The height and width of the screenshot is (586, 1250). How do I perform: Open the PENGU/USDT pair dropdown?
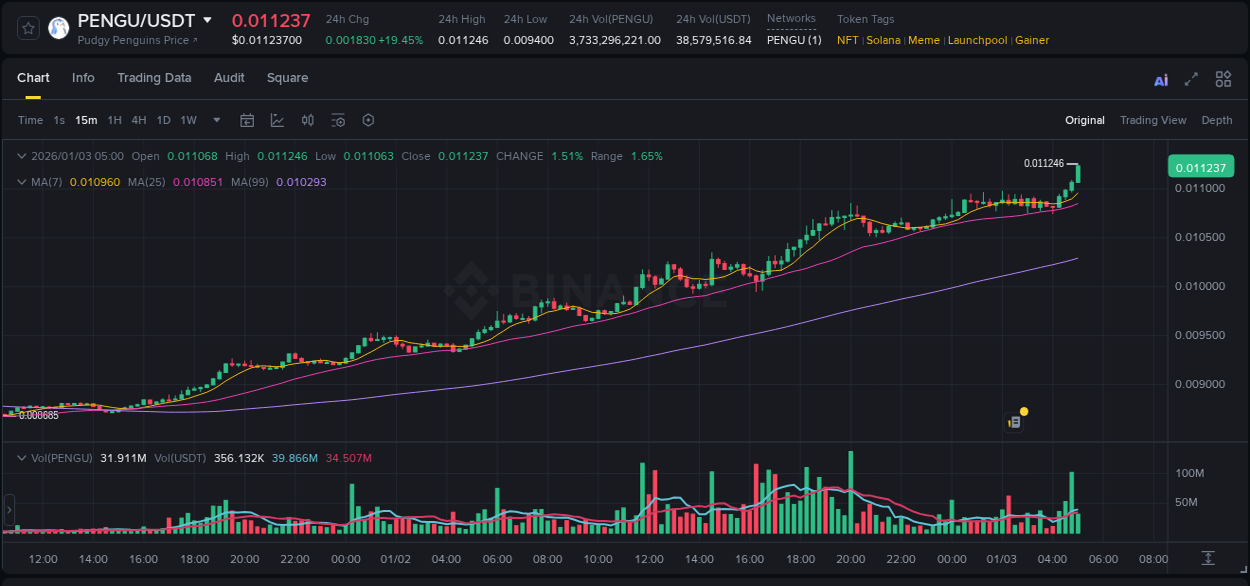206,19
